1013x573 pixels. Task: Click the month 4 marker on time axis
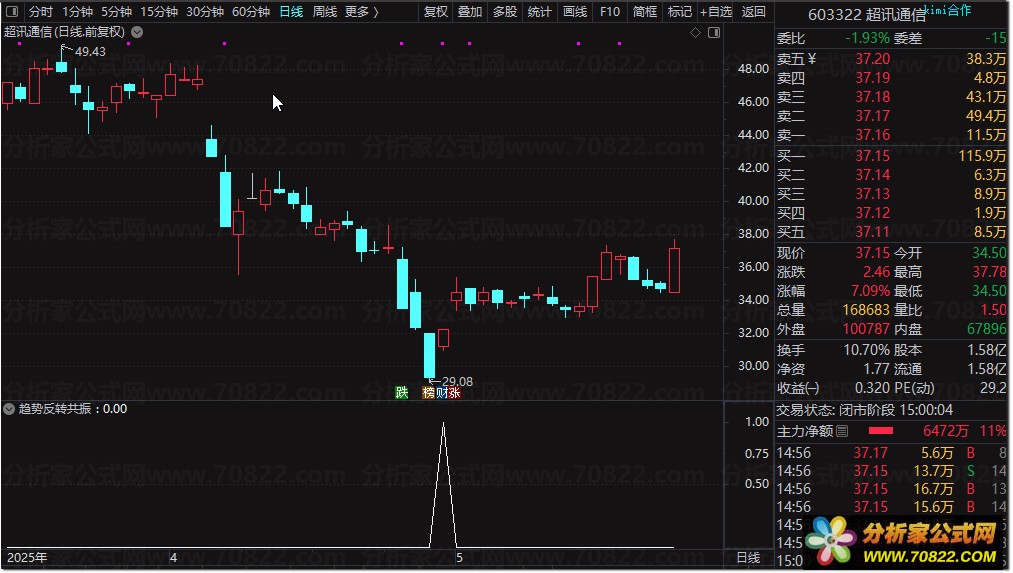point(173,557)
